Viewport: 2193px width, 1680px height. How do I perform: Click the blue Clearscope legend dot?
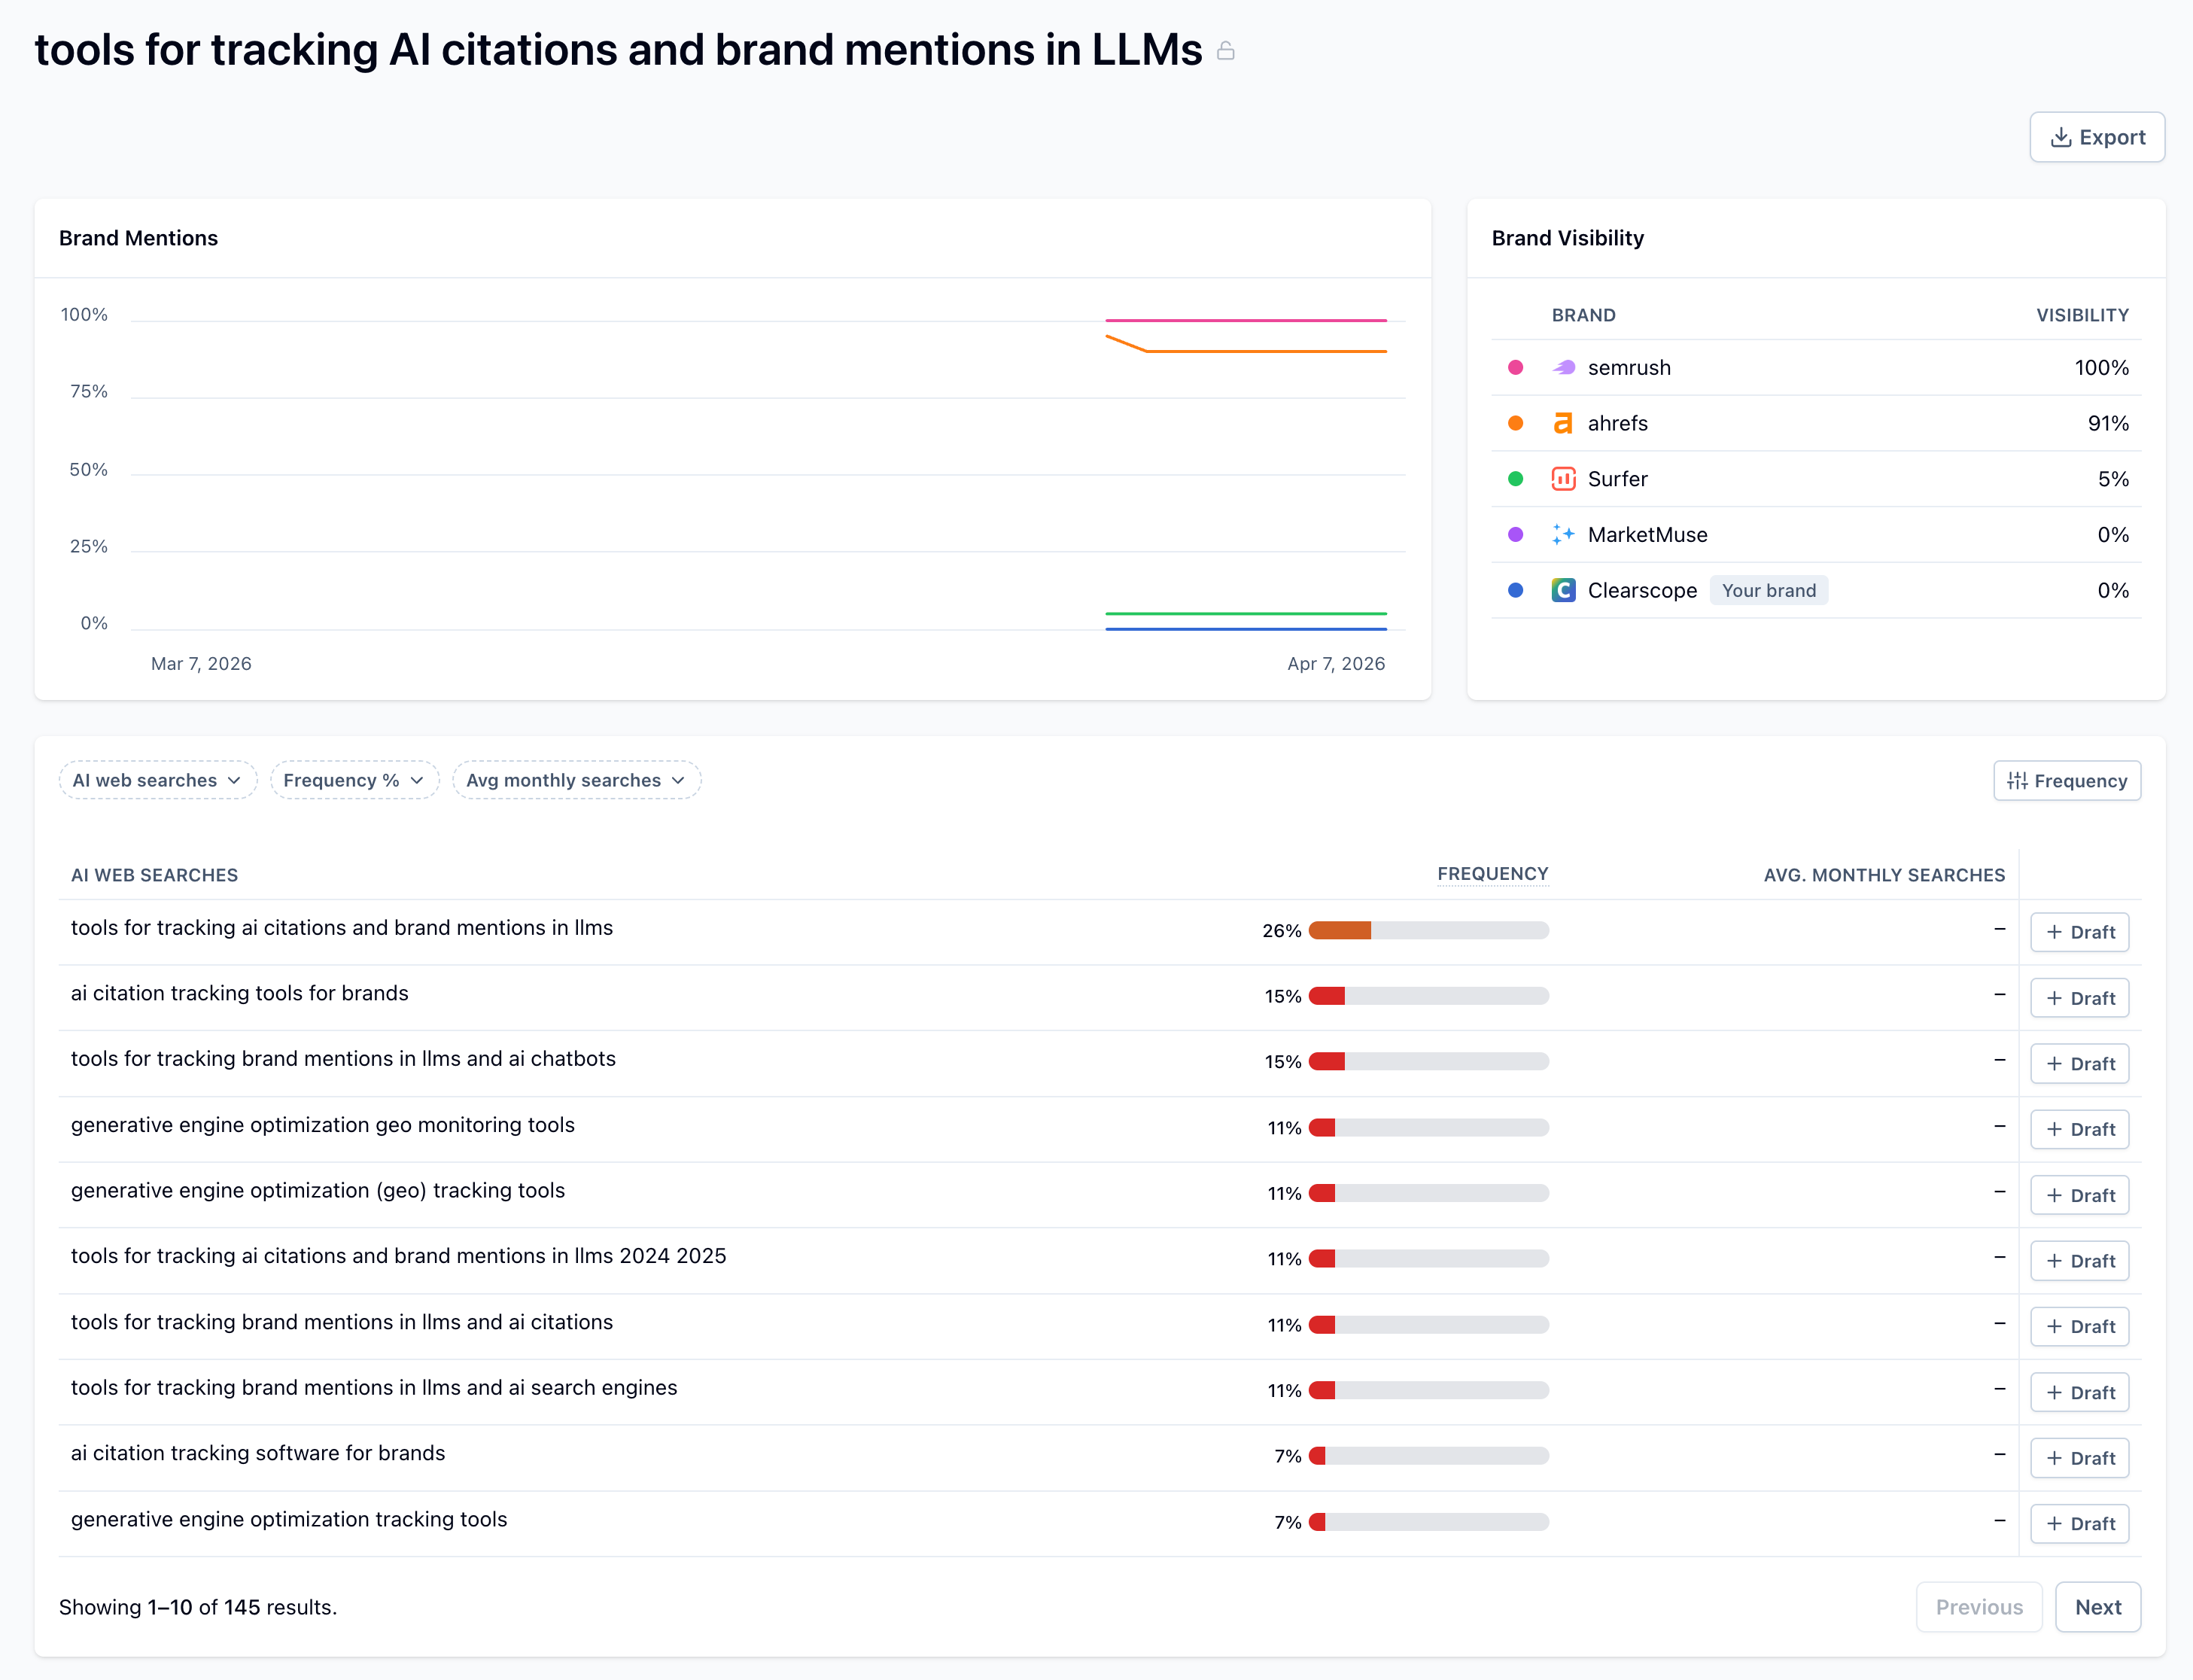(1515, 591)
